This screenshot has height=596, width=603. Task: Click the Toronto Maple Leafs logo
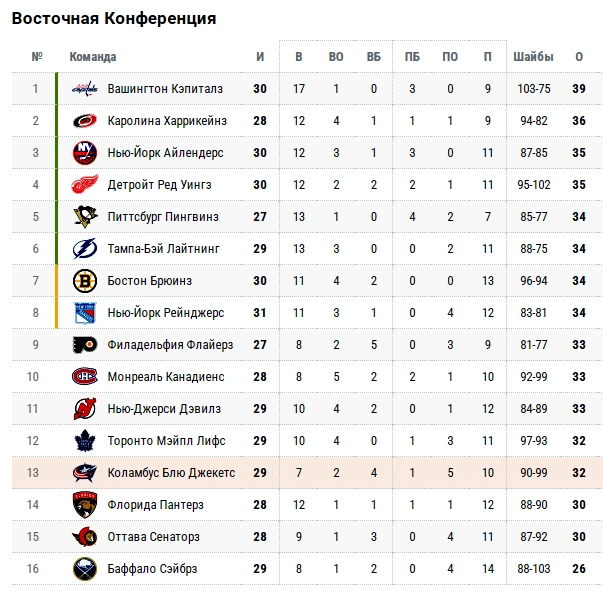pyautogui.click(x=85, y=441)
